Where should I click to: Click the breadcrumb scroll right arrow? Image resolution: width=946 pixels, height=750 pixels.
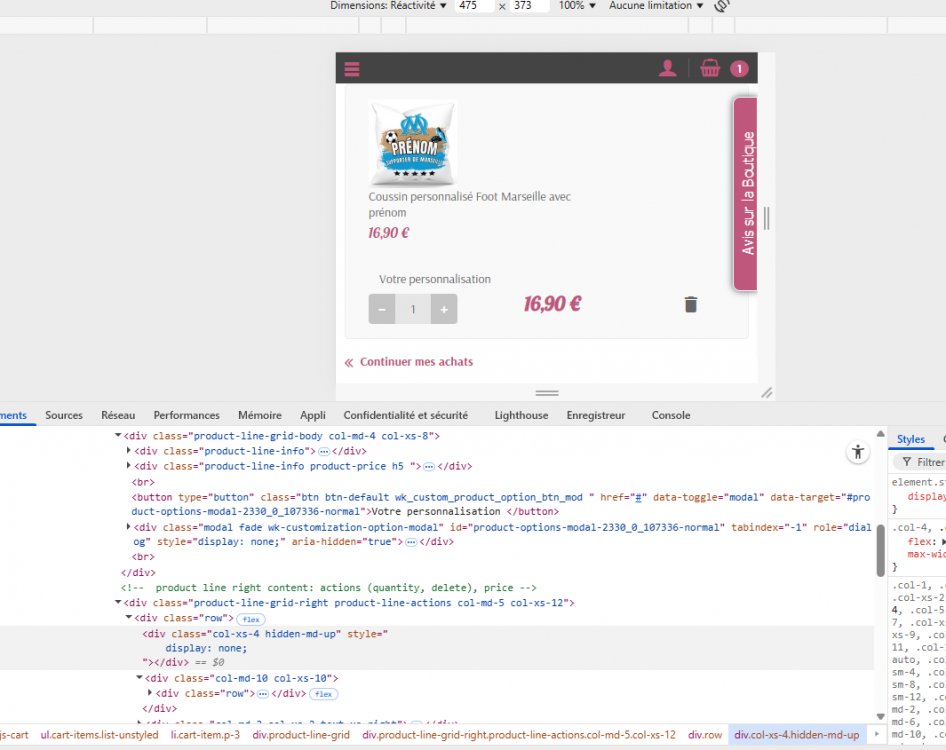pos(877,734)
